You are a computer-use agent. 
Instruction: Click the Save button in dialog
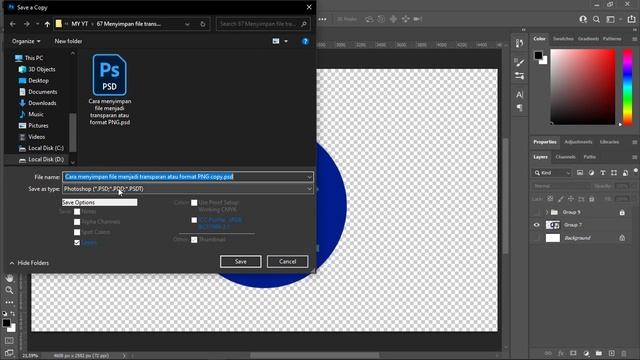[x=240, y=262]
